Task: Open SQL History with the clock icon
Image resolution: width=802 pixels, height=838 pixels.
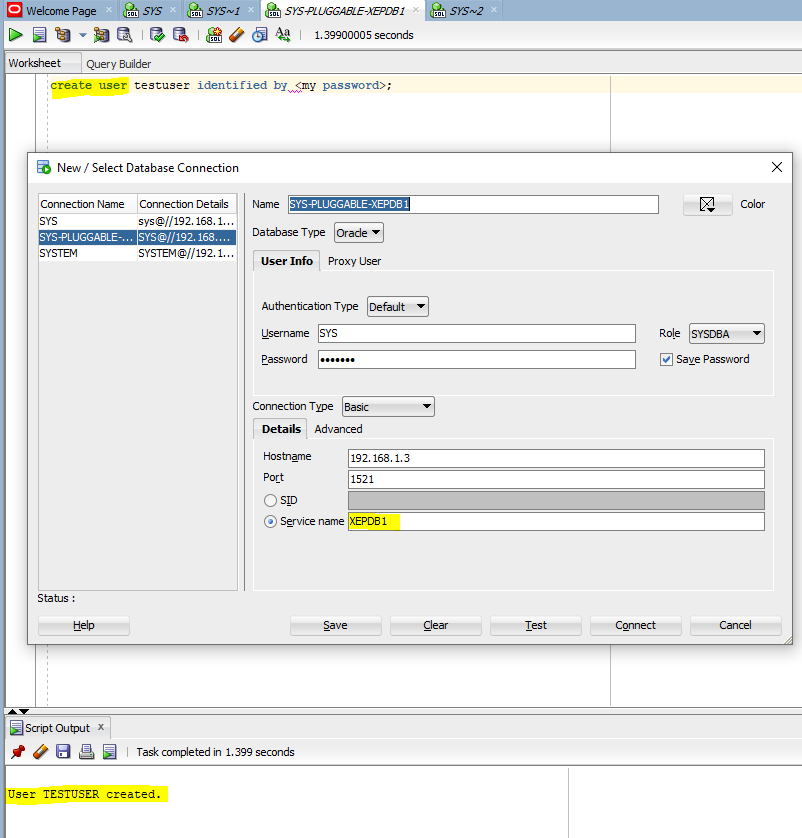Action: pyautogui.click(x=260, y=35)
